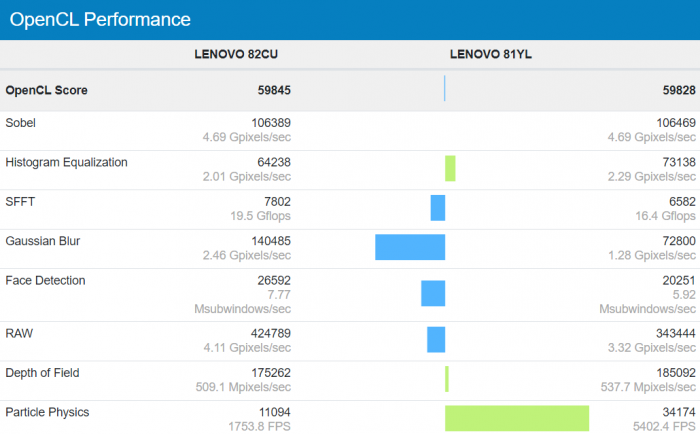The image size is (700, 434).
Task: Click Gaussian Blur score 72800
Action: click(x=679, y=241)
